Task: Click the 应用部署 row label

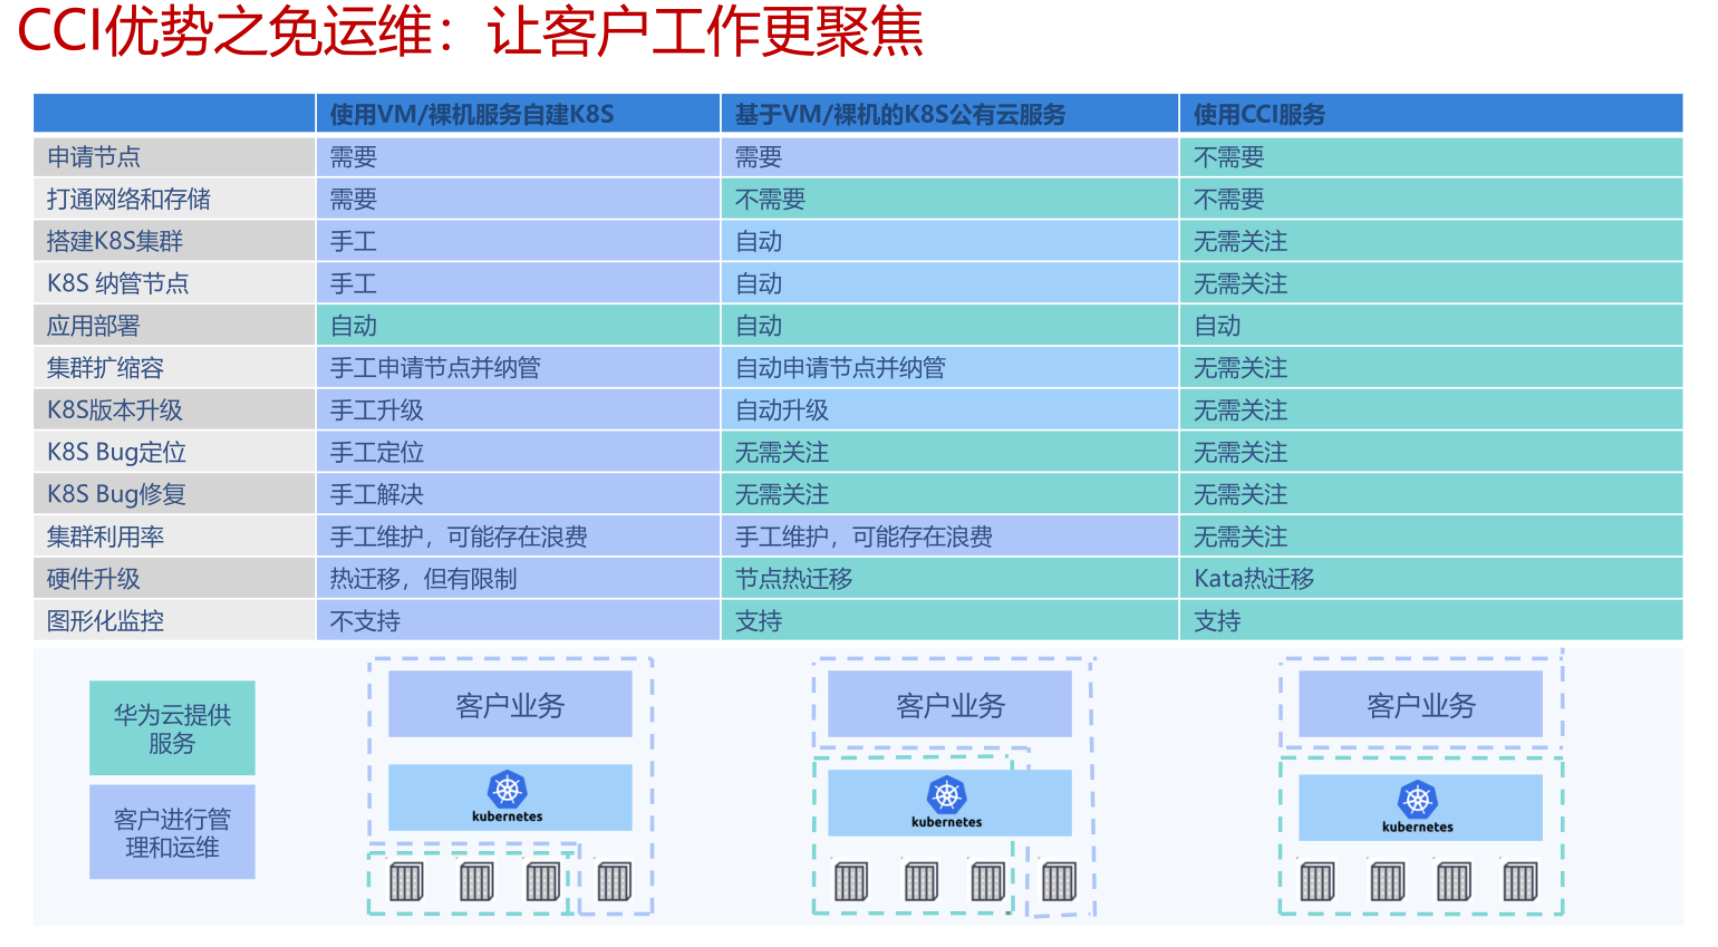Action: pos(174,326)
